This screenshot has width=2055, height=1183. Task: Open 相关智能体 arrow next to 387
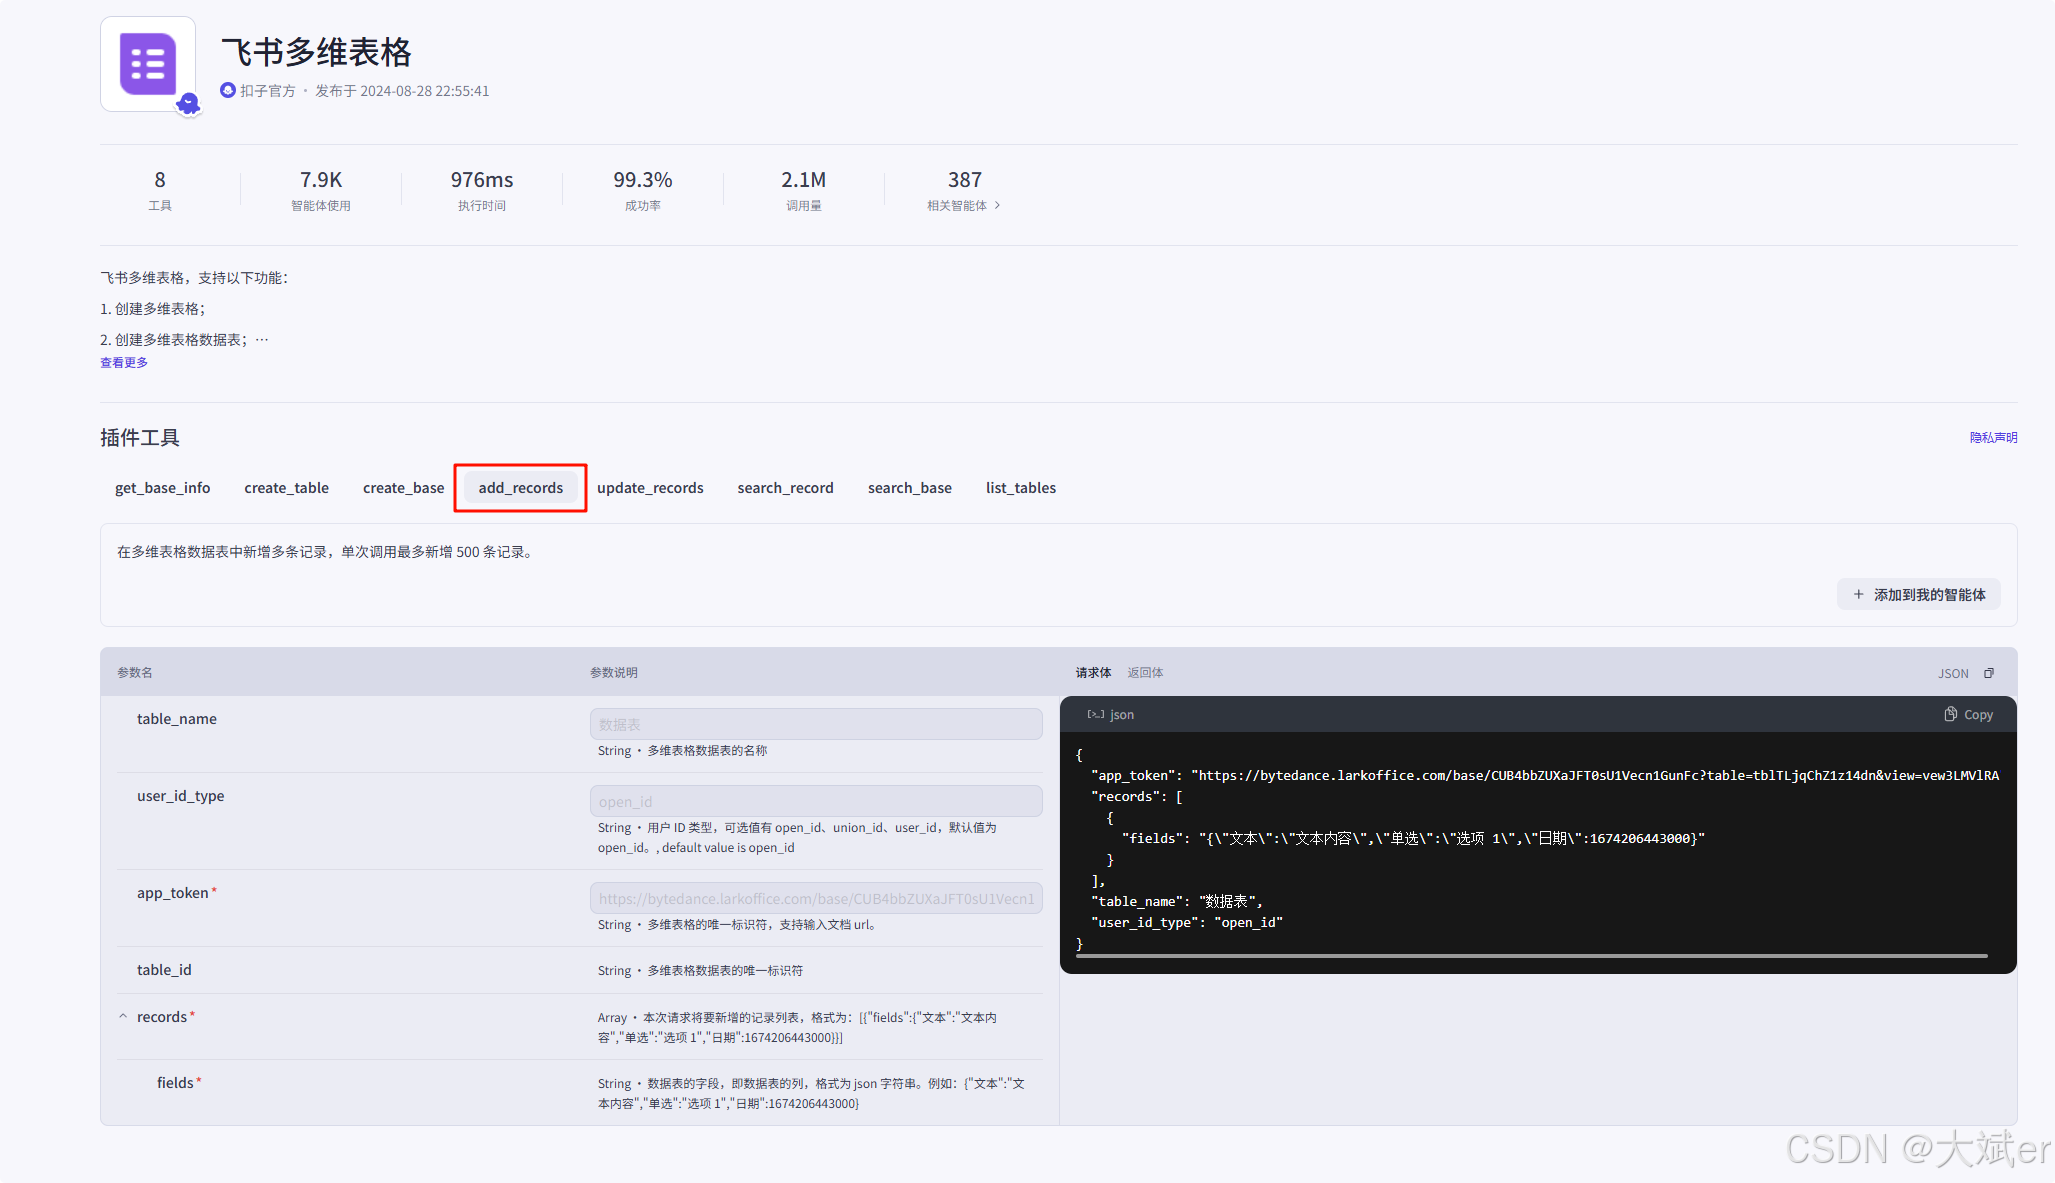tap(997, 205)
